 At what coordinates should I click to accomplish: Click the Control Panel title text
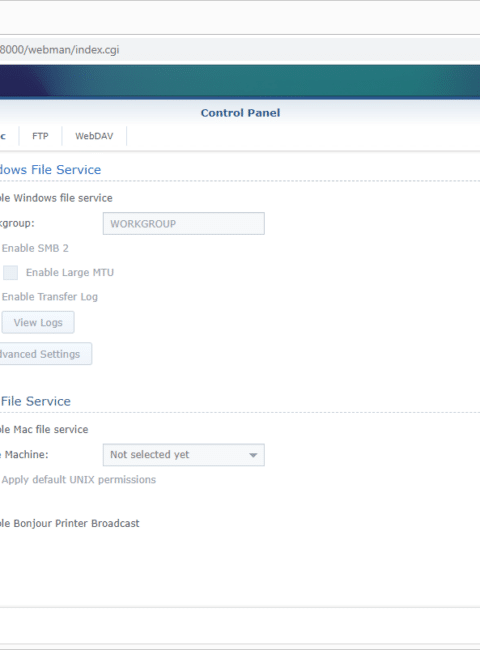coord(240,113)
